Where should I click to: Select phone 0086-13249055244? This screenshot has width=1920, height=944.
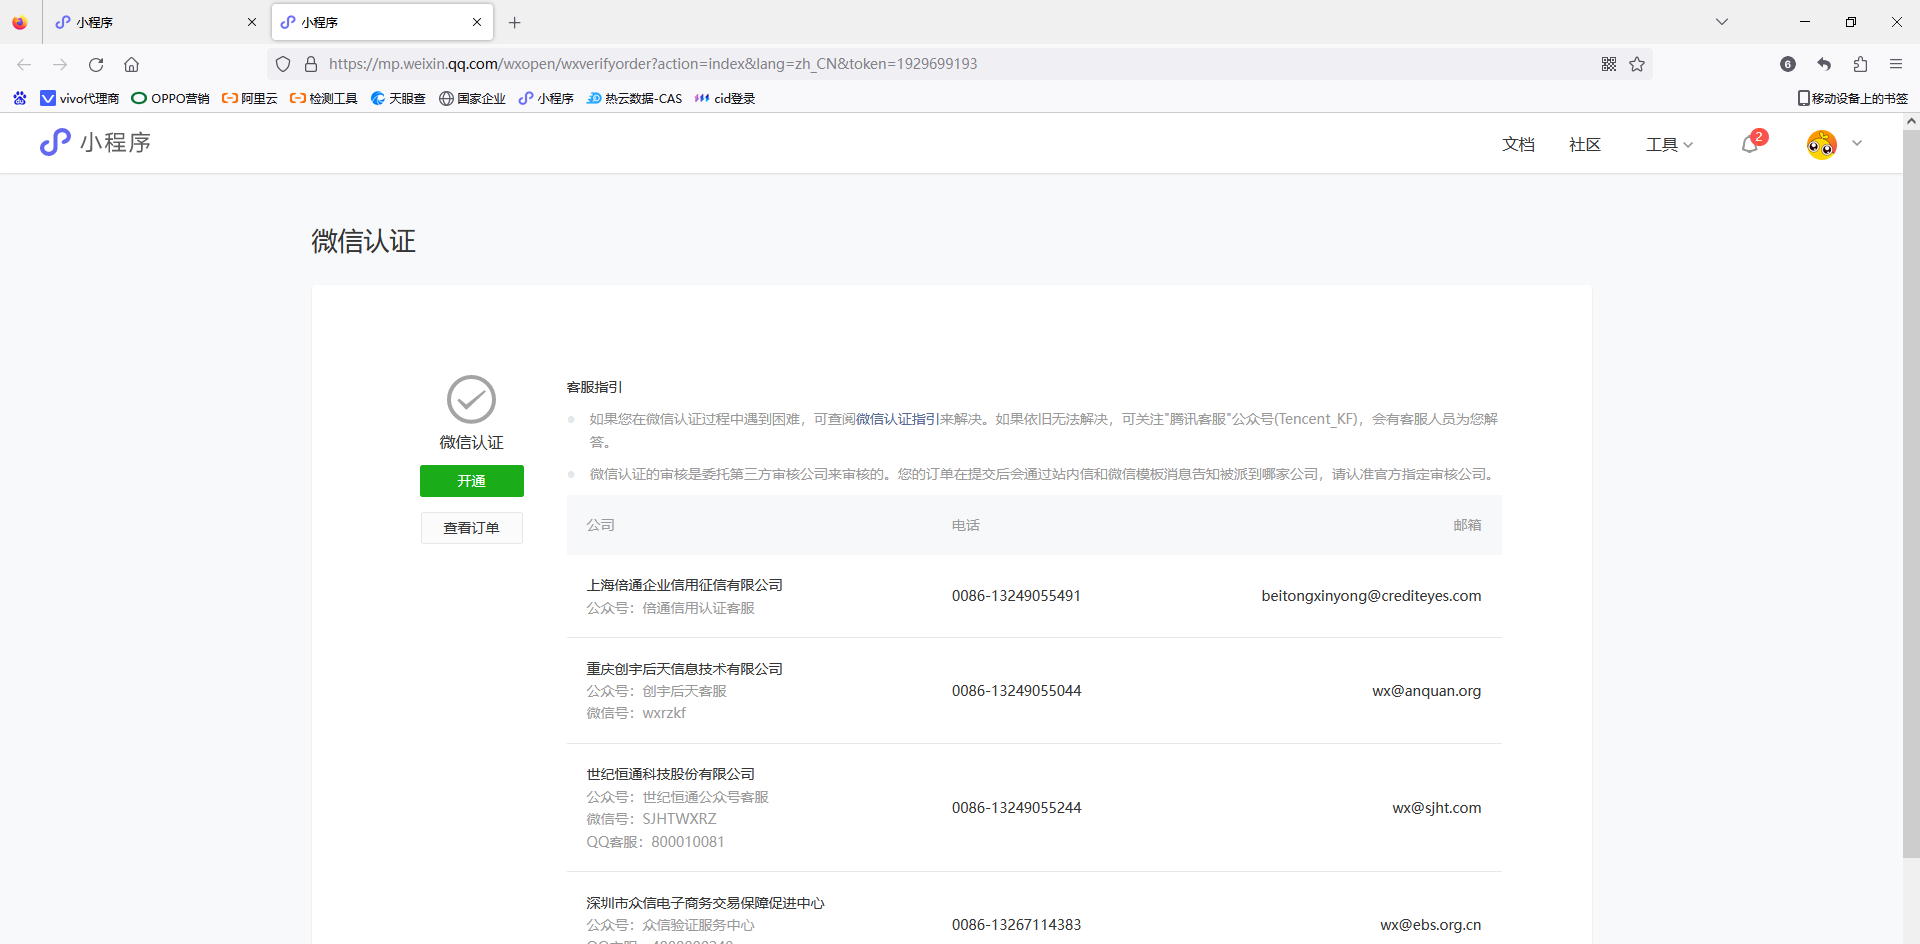pos(1016,808)
